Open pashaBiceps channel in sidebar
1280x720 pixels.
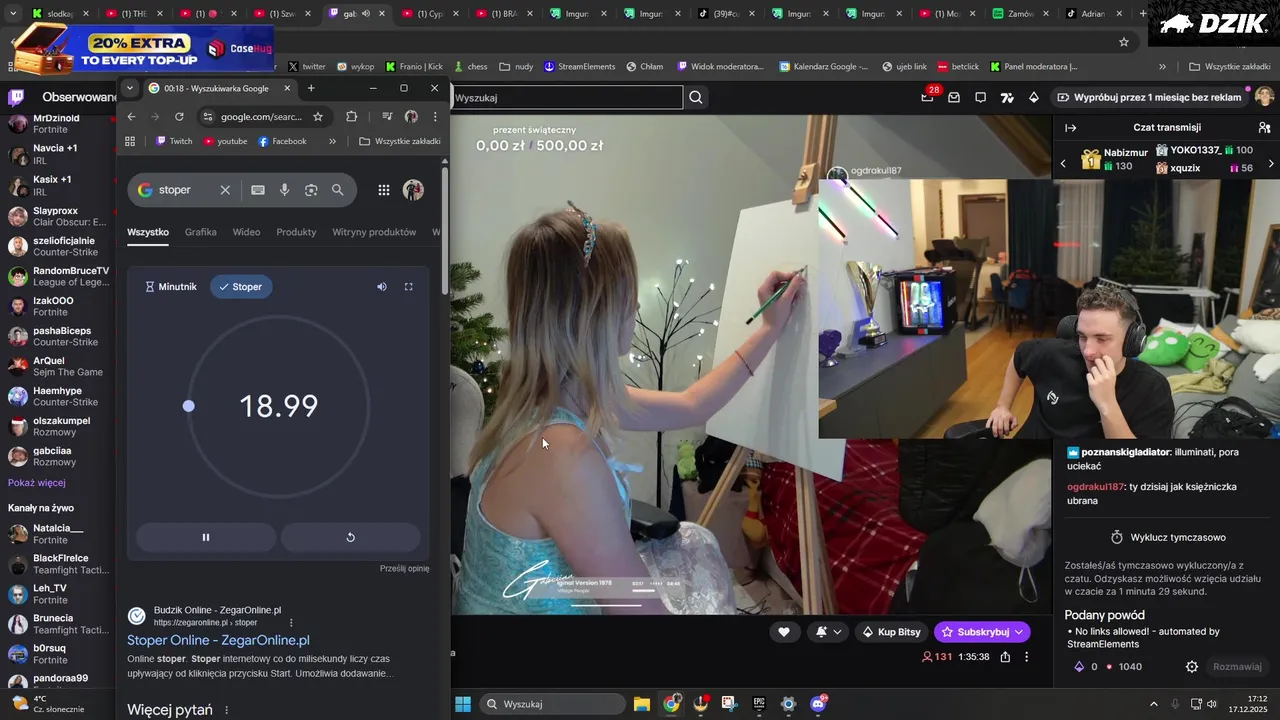point(56,336)
